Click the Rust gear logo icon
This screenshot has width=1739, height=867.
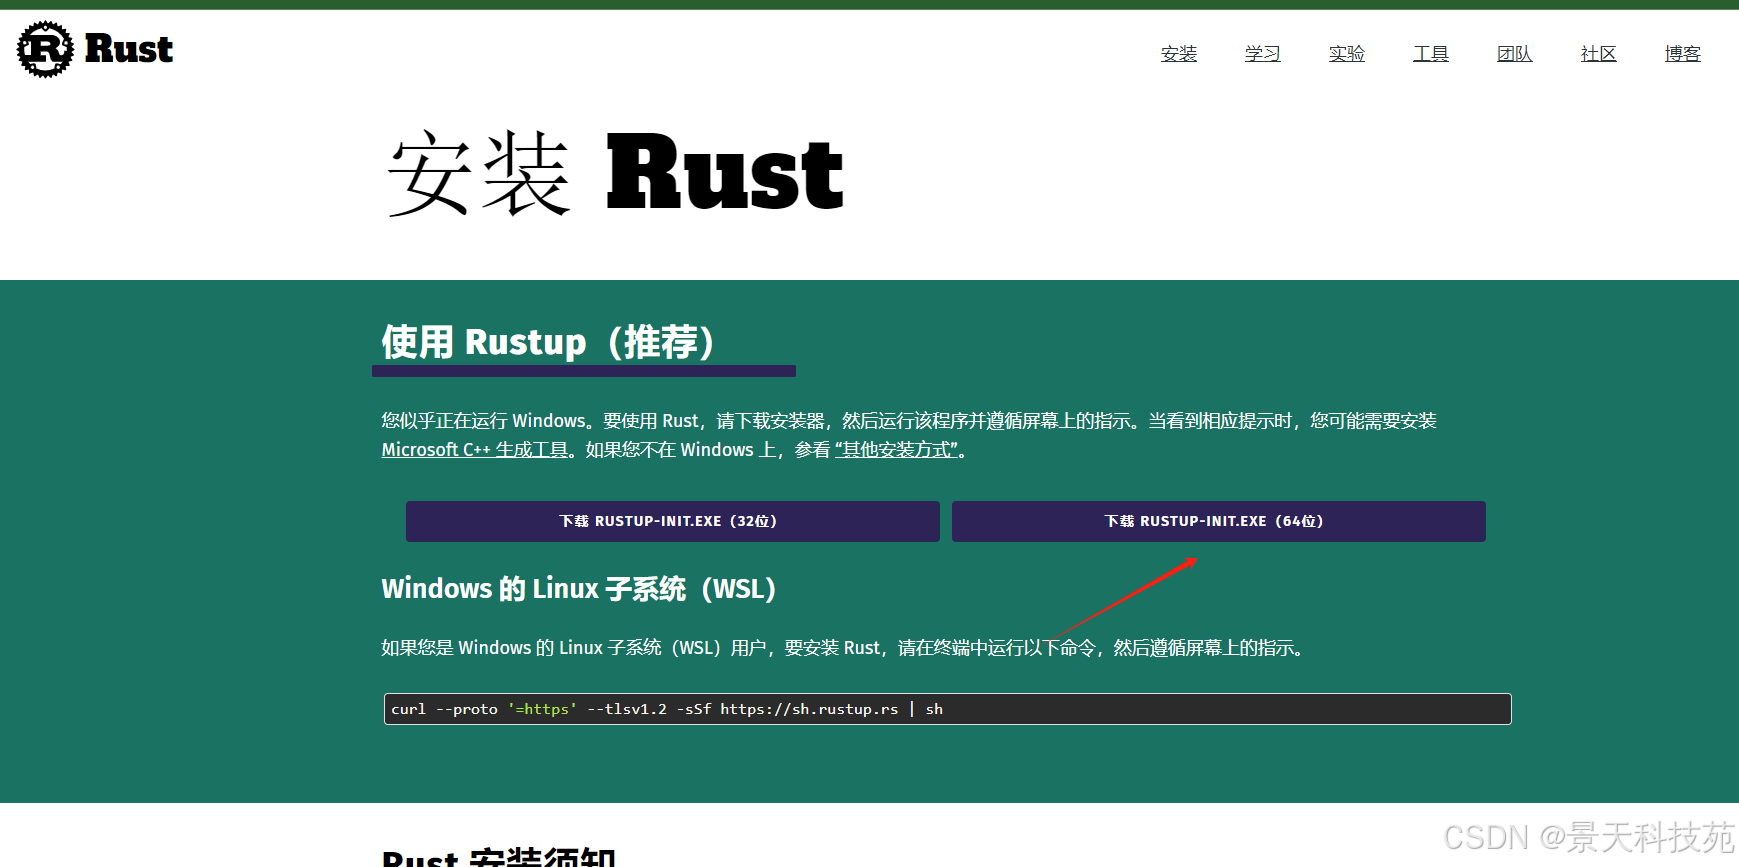pyautogui.click(x=45, y=49)
